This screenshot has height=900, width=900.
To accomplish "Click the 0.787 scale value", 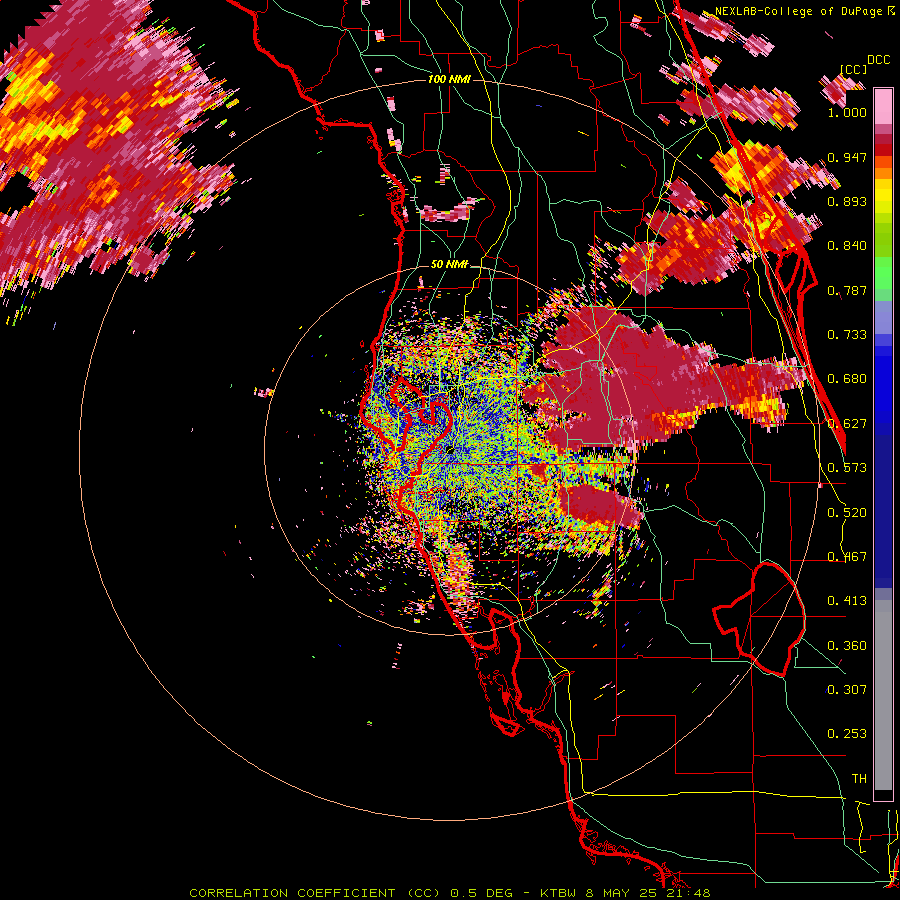I will click(847, 290).
